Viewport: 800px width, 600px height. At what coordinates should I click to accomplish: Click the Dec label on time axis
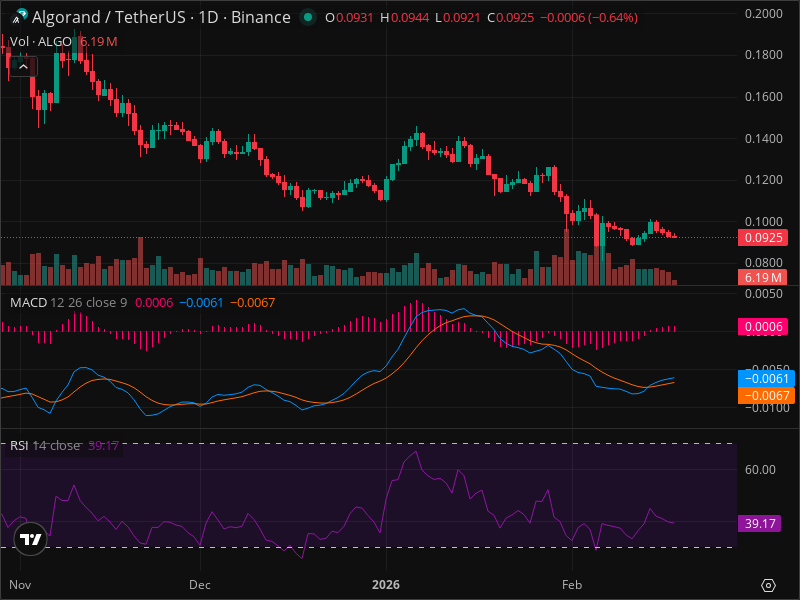(x=199, y=585)
